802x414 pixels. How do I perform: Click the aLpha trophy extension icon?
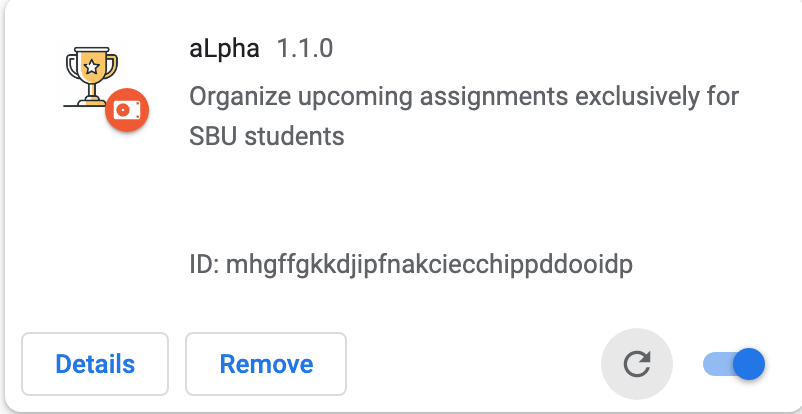coord(92,77)
